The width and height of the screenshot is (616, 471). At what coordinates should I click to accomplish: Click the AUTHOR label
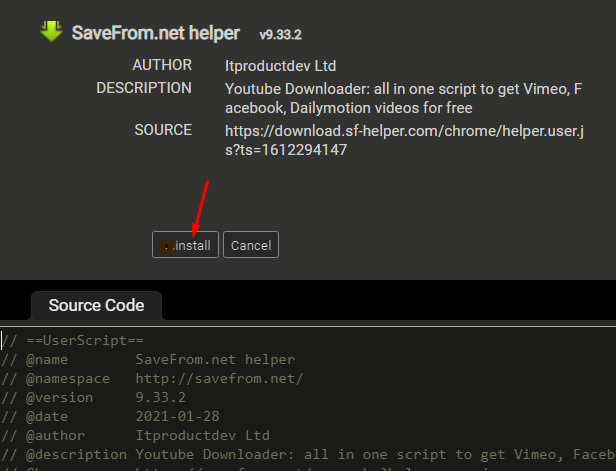[x=162, y=65]
